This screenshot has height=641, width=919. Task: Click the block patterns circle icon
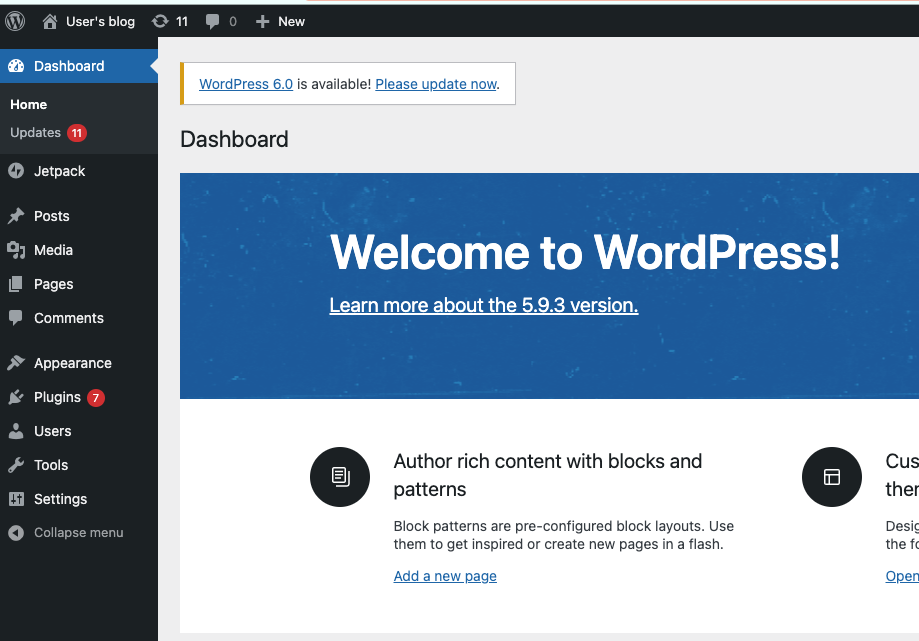(340, 477)
